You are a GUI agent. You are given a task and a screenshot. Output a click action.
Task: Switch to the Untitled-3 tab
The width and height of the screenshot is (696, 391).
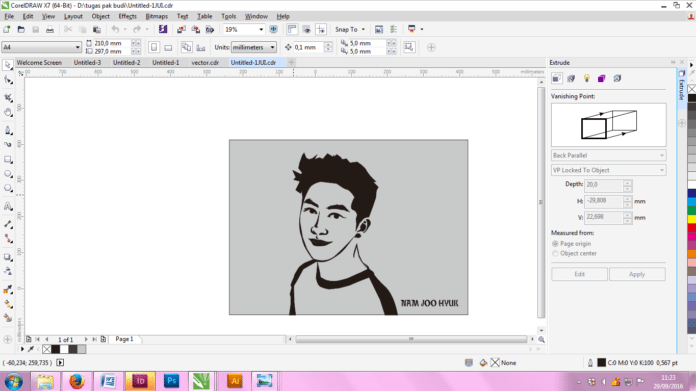pos(87,63)
